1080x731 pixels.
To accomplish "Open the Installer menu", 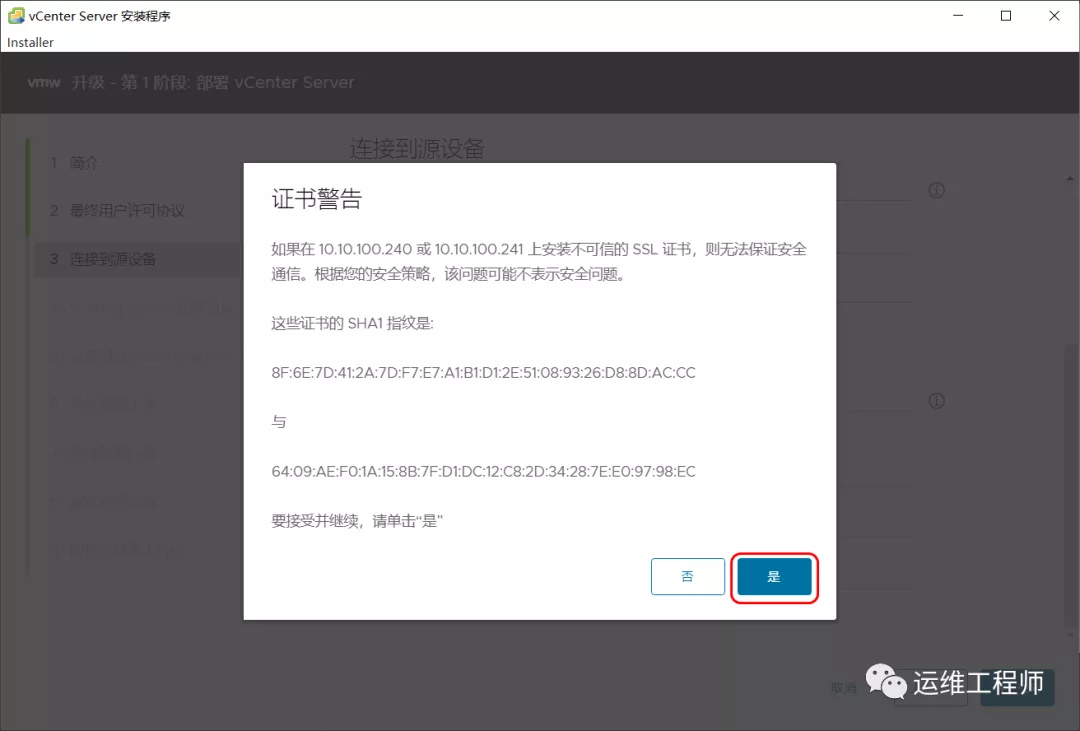I will pyautogui.click(x=31, y=43).
